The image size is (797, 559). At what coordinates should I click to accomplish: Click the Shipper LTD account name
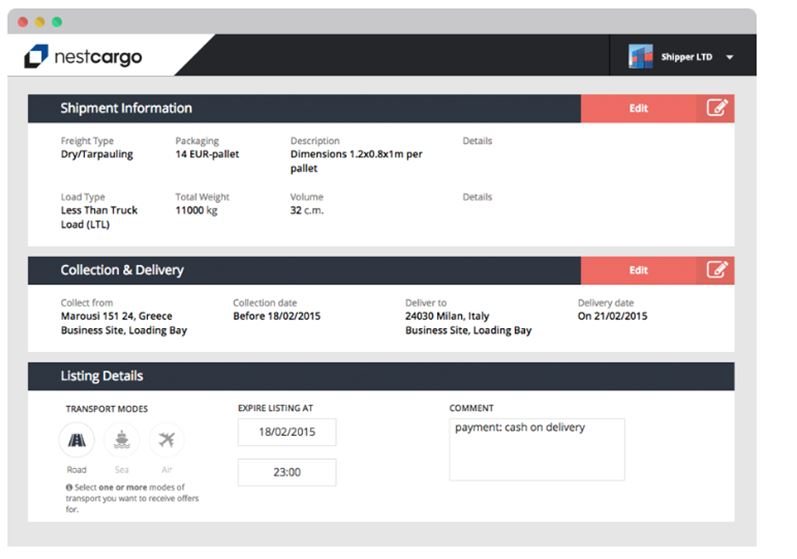coord(686,58)
